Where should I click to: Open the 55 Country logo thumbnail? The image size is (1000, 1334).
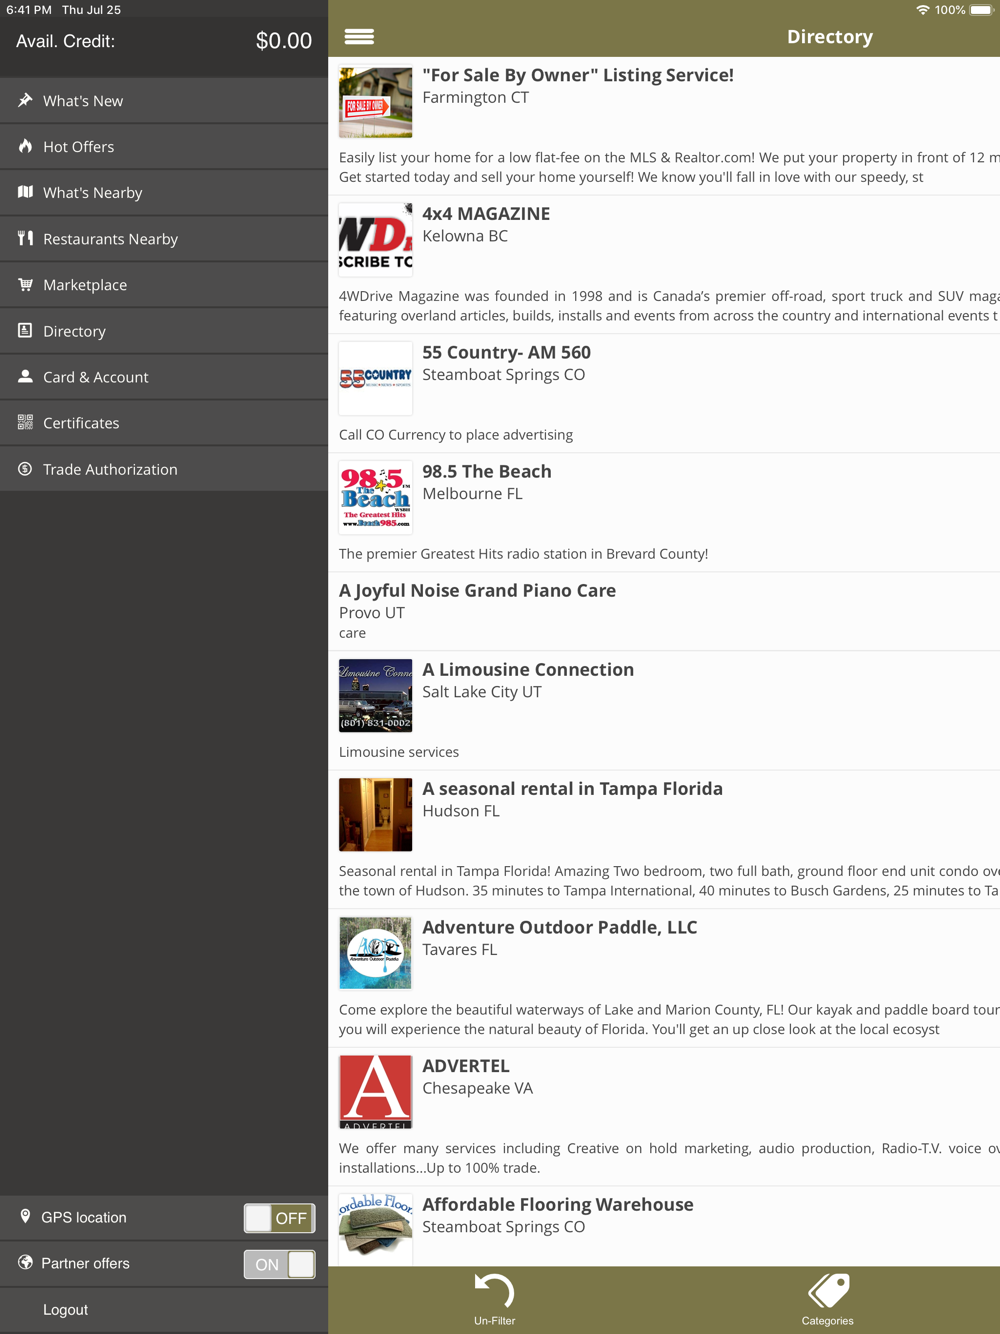tap(375, 379)
